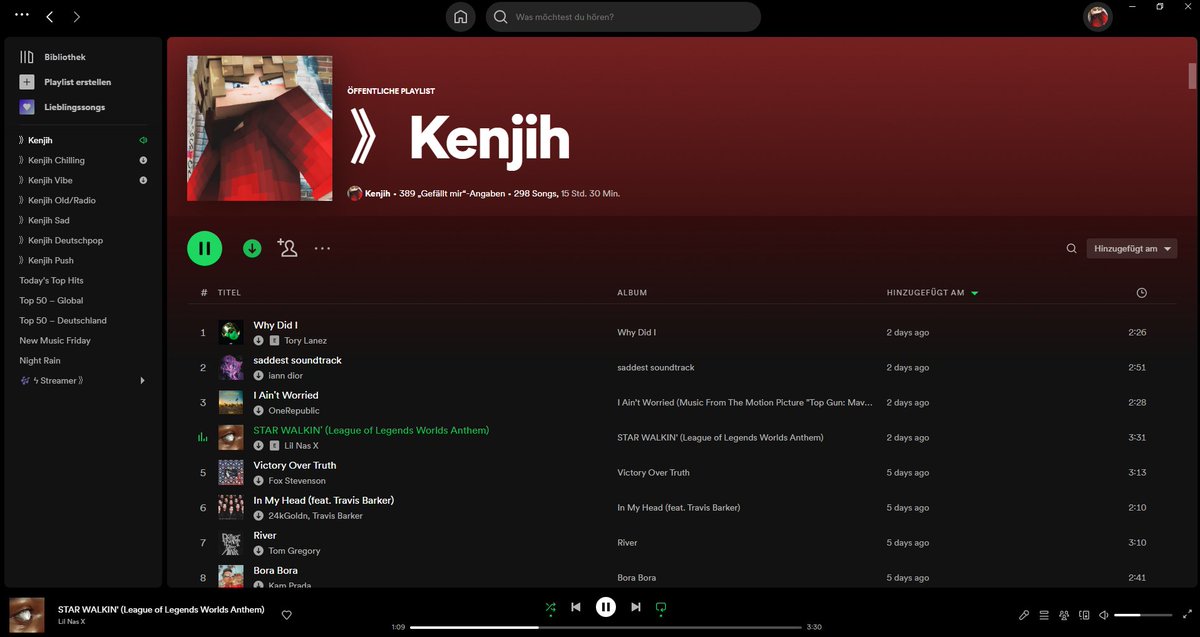Open artist Fox Stevenson link
1200x637 pixels.
click(x=297, y=481)
